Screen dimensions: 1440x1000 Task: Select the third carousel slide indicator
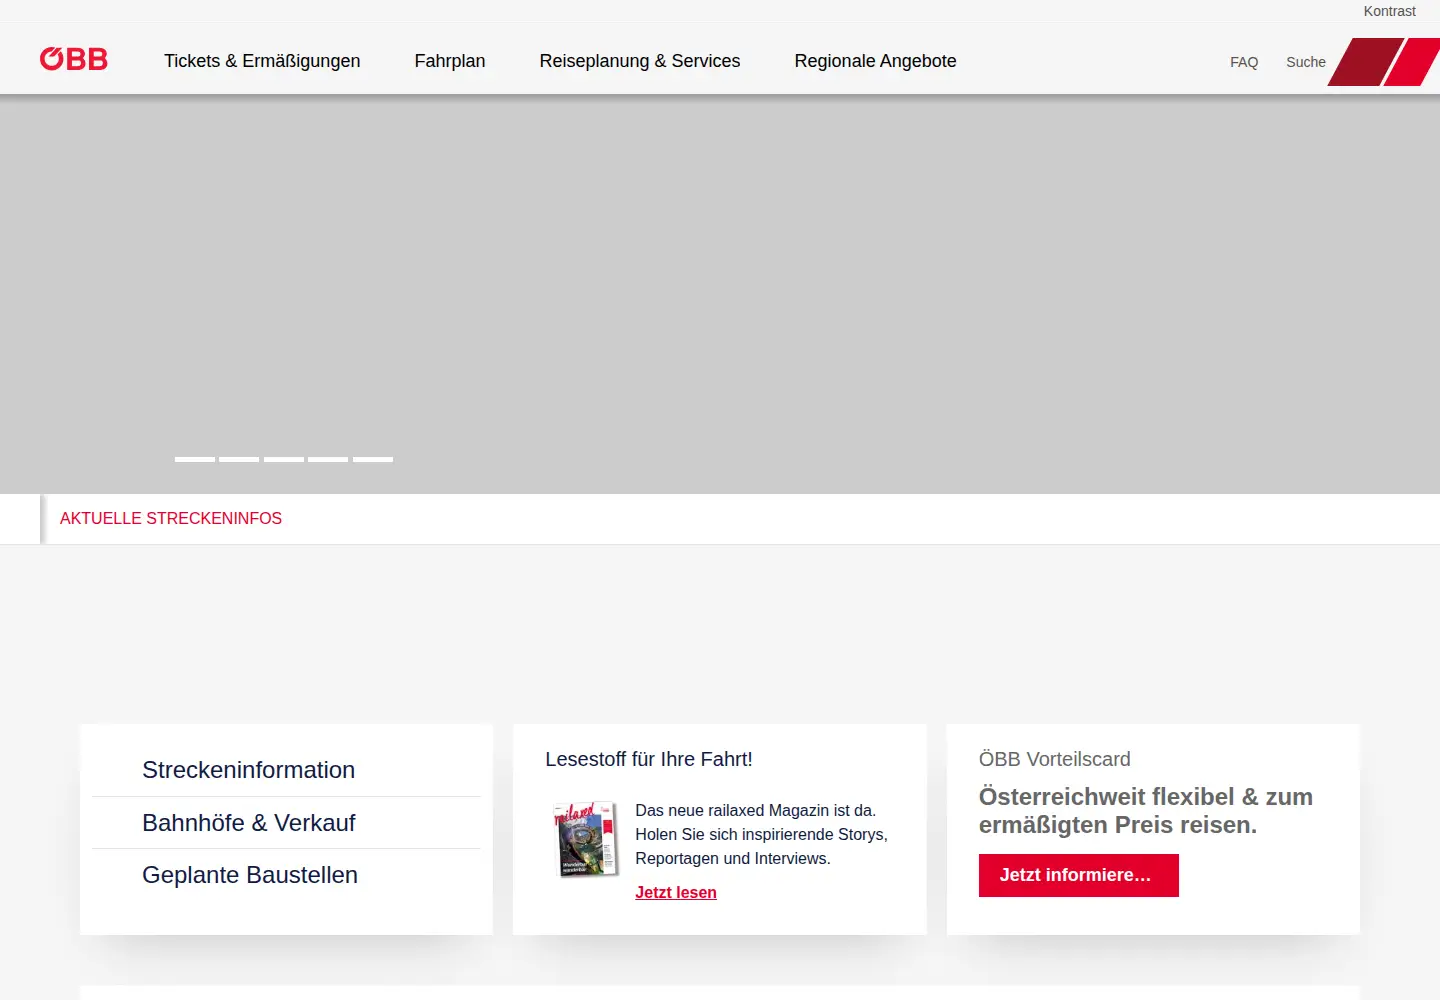coord(284,459)
